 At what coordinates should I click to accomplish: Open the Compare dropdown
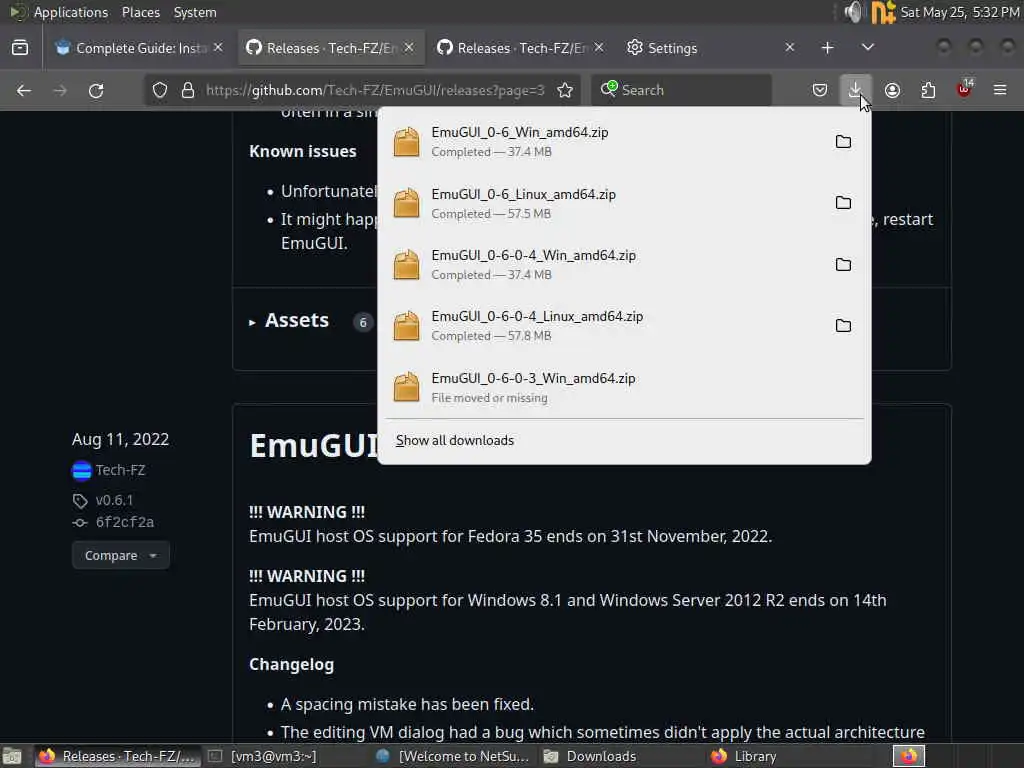coord(121,556)
